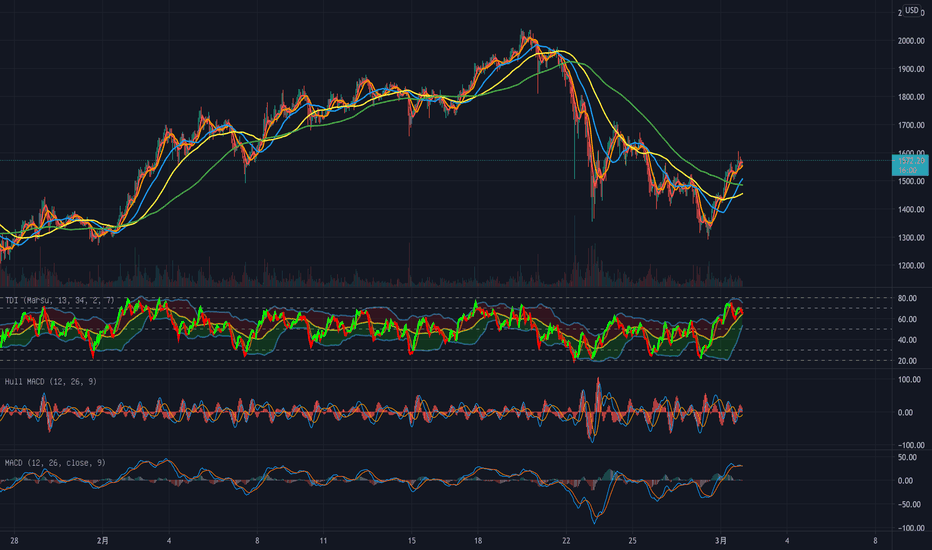This screenshot has width=932, height=550.
Task: Select the MACD (12, 26, close, 9) legend
Action: (x=55, y=463)
